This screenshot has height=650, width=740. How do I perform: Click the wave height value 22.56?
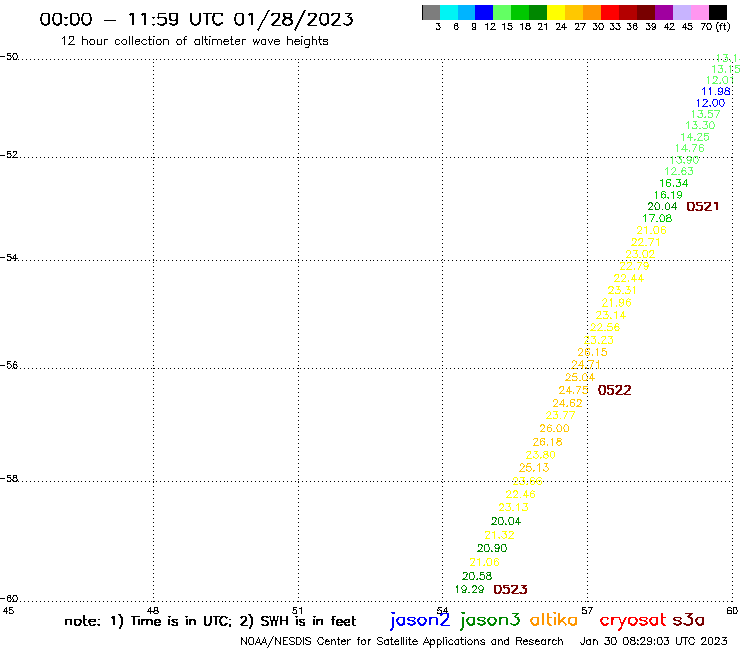coord(605,327)
